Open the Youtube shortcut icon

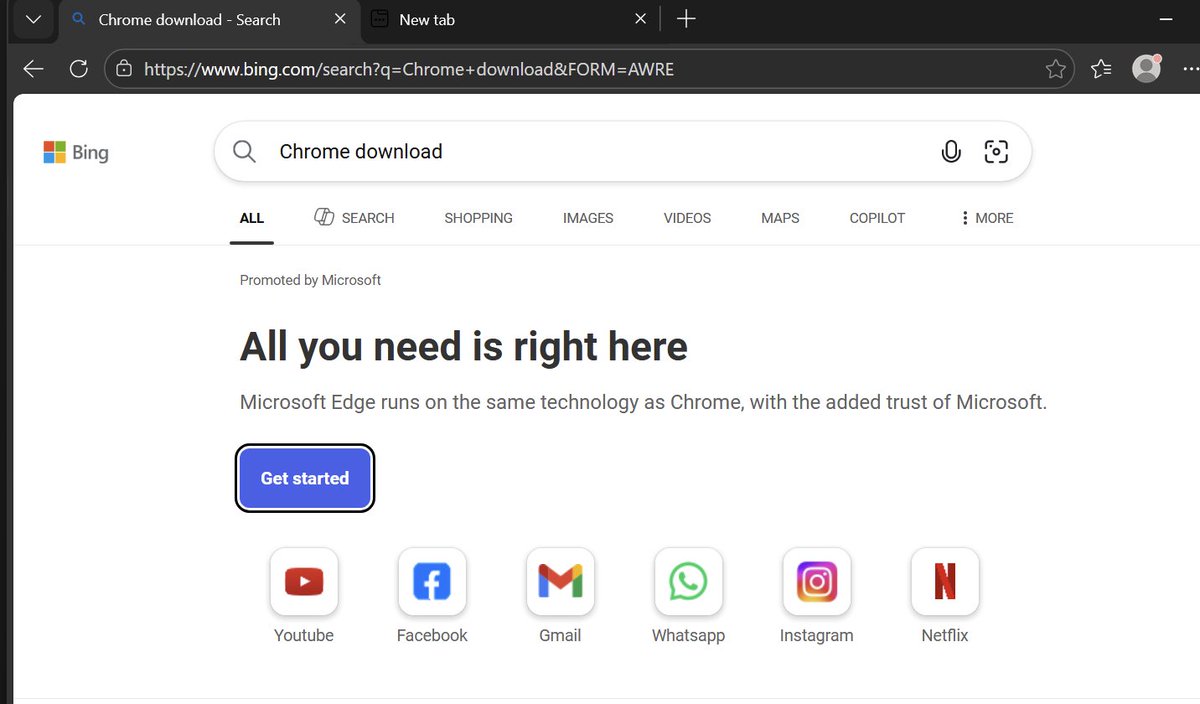click(304, 581)
